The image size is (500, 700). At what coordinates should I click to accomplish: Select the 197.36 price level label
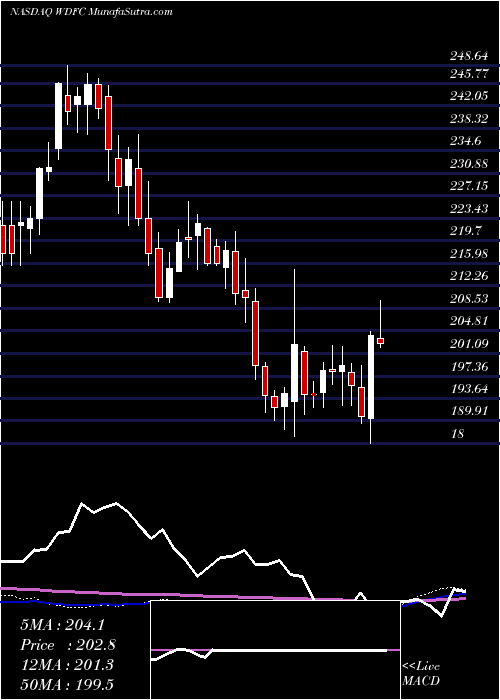(x=468, y=366)
